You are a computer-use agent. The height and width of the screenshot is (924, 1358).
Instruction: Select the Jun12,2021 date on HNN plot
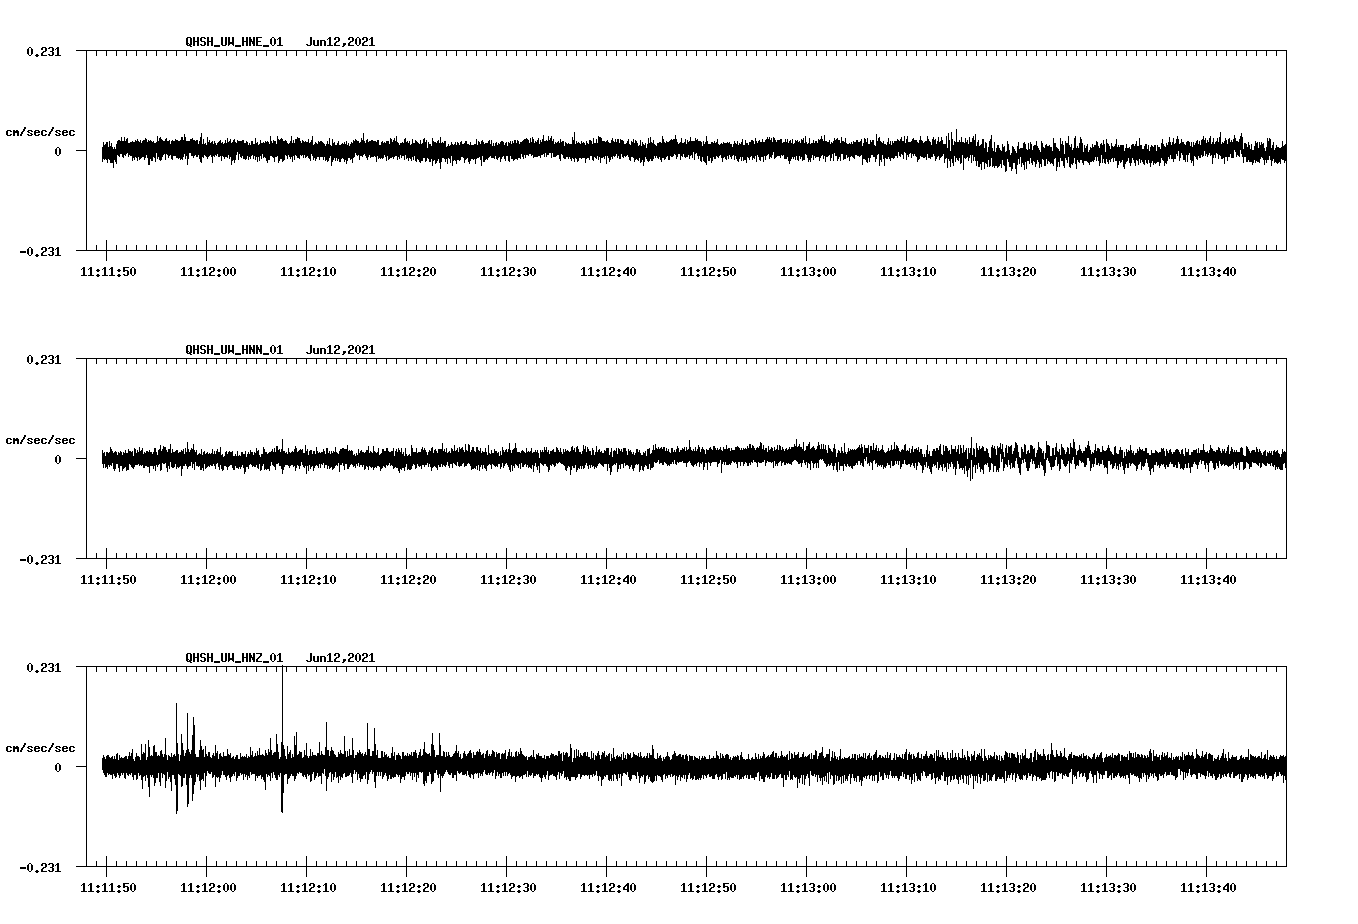point(341,350)
